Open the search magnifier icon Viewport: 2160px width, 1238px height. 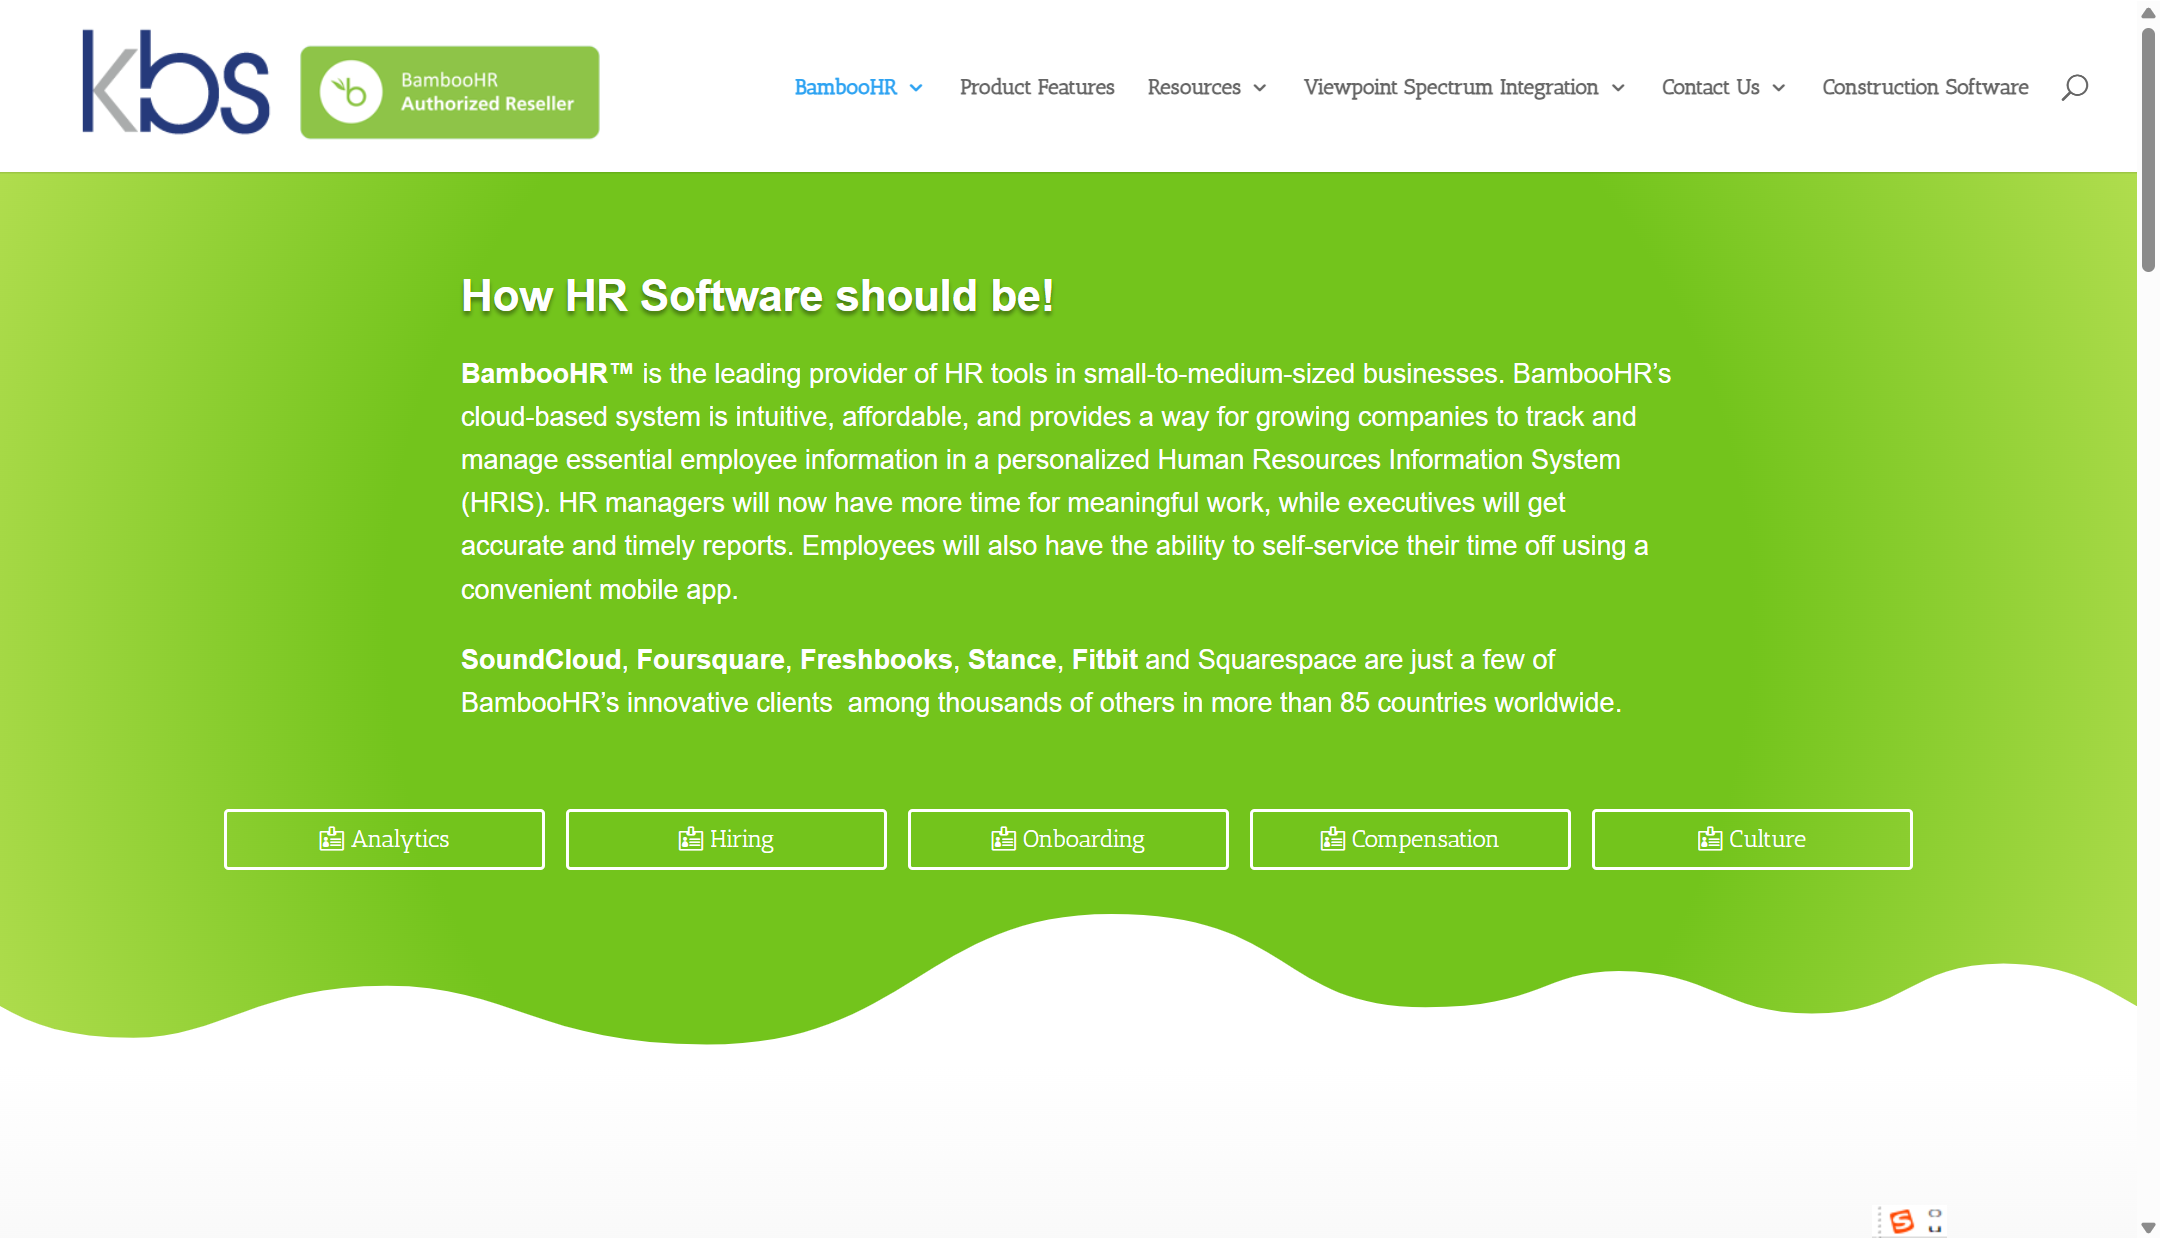[x=2074, y=87]
